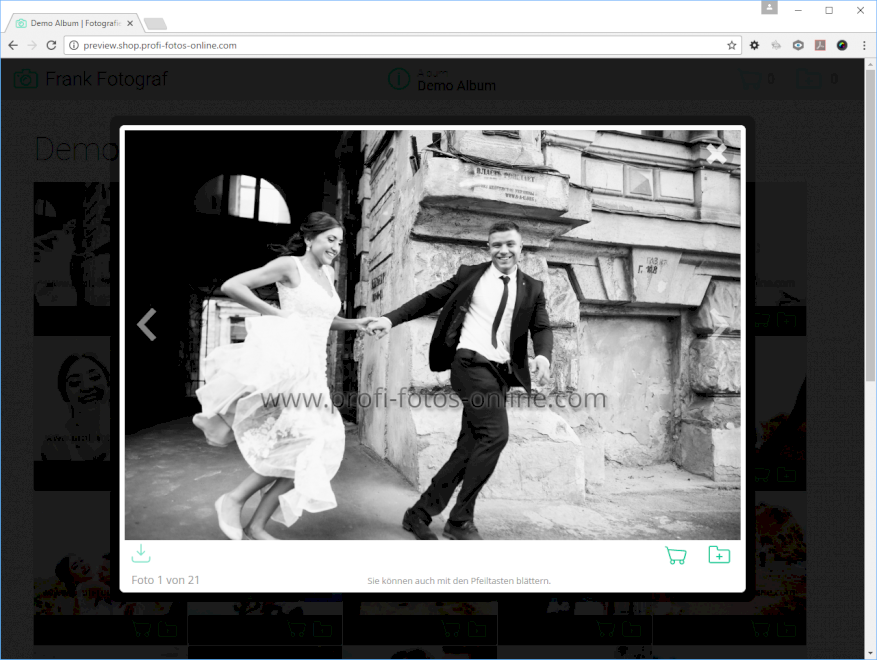Click the album info icon in the header
Image resolution: width=877 pixels, height=660 pixels.
[x=399, y=79]
